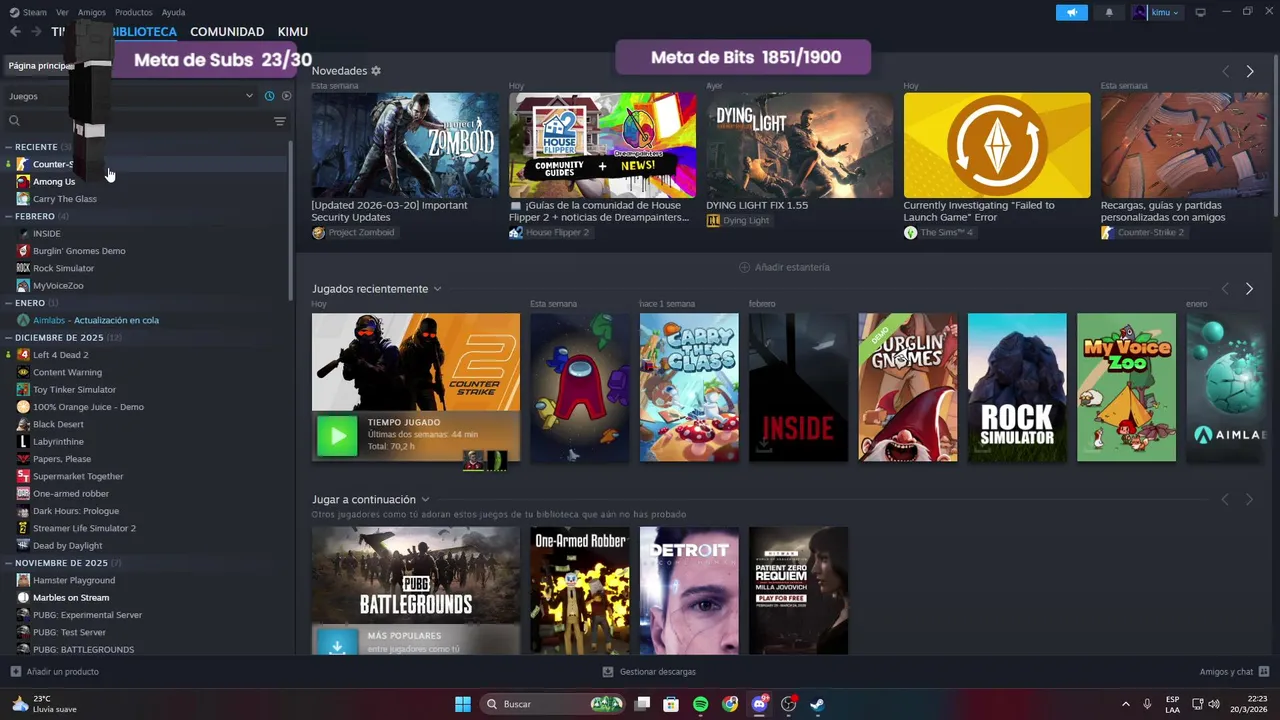Click Gestionar descargas
This screenshot has width=1280, height=720.
tap(658, 672)
